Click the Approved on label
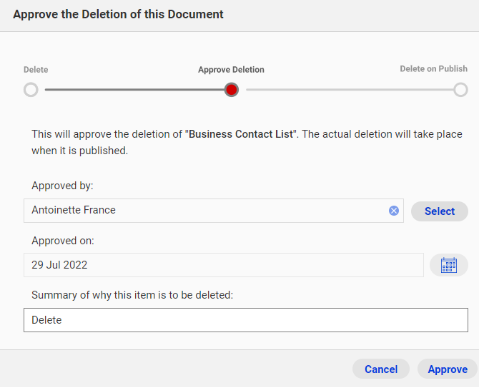This screenshot has width=480, height=387. click(x=63, y=240)
